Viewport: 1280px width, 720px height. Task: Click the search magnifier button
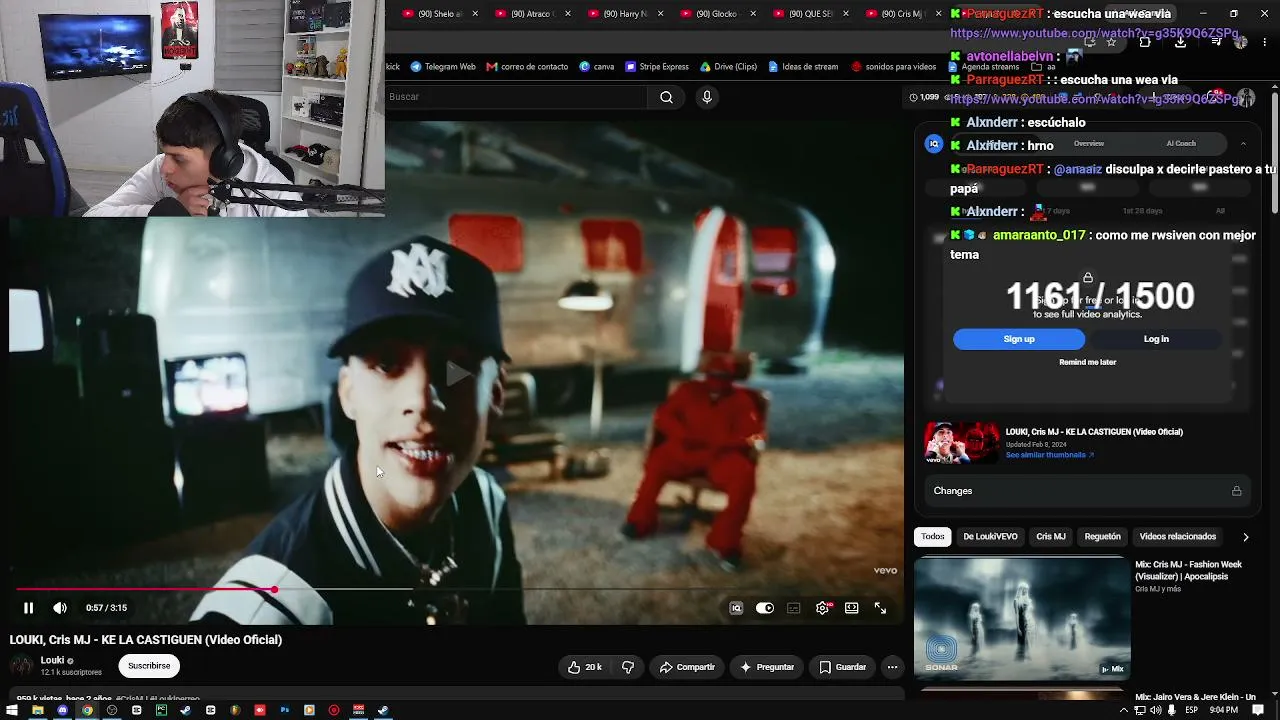coord(666,97)
